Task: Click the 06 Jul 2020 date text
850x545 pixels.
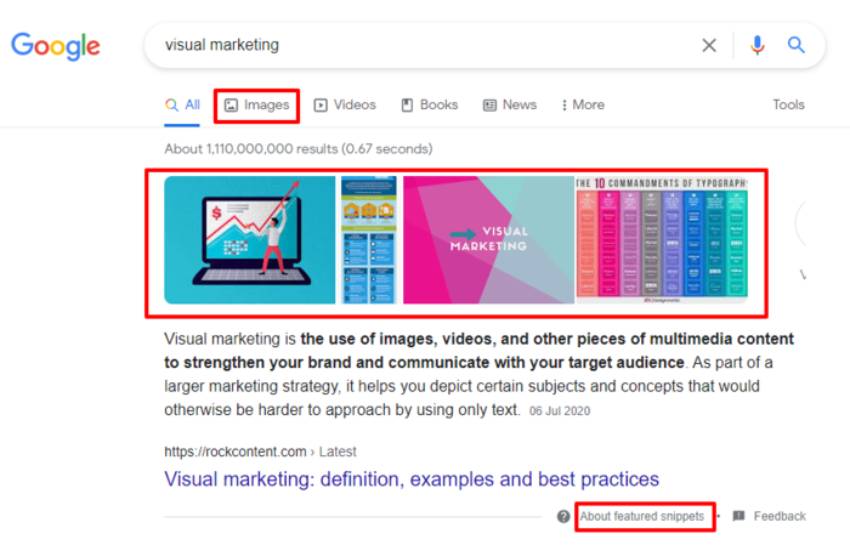Action: pyautogui.click(x=559, y=411)
